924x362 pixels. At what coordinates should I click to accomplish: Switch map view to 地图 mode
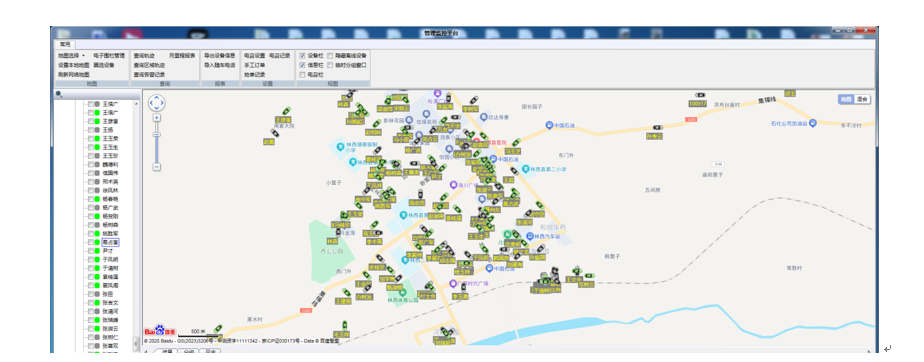(x=846, y=100)
